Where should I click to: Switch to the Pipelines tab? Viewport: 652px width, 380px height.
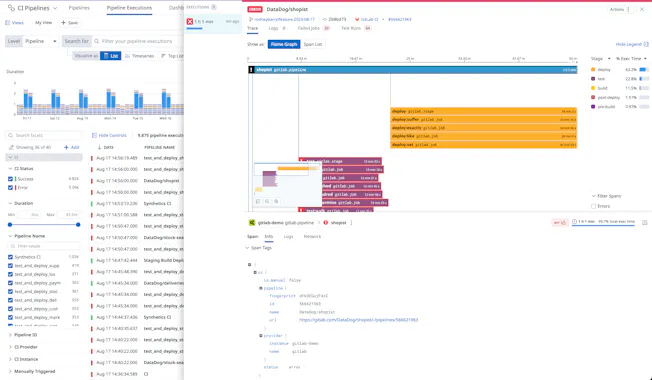click(79, 8)
